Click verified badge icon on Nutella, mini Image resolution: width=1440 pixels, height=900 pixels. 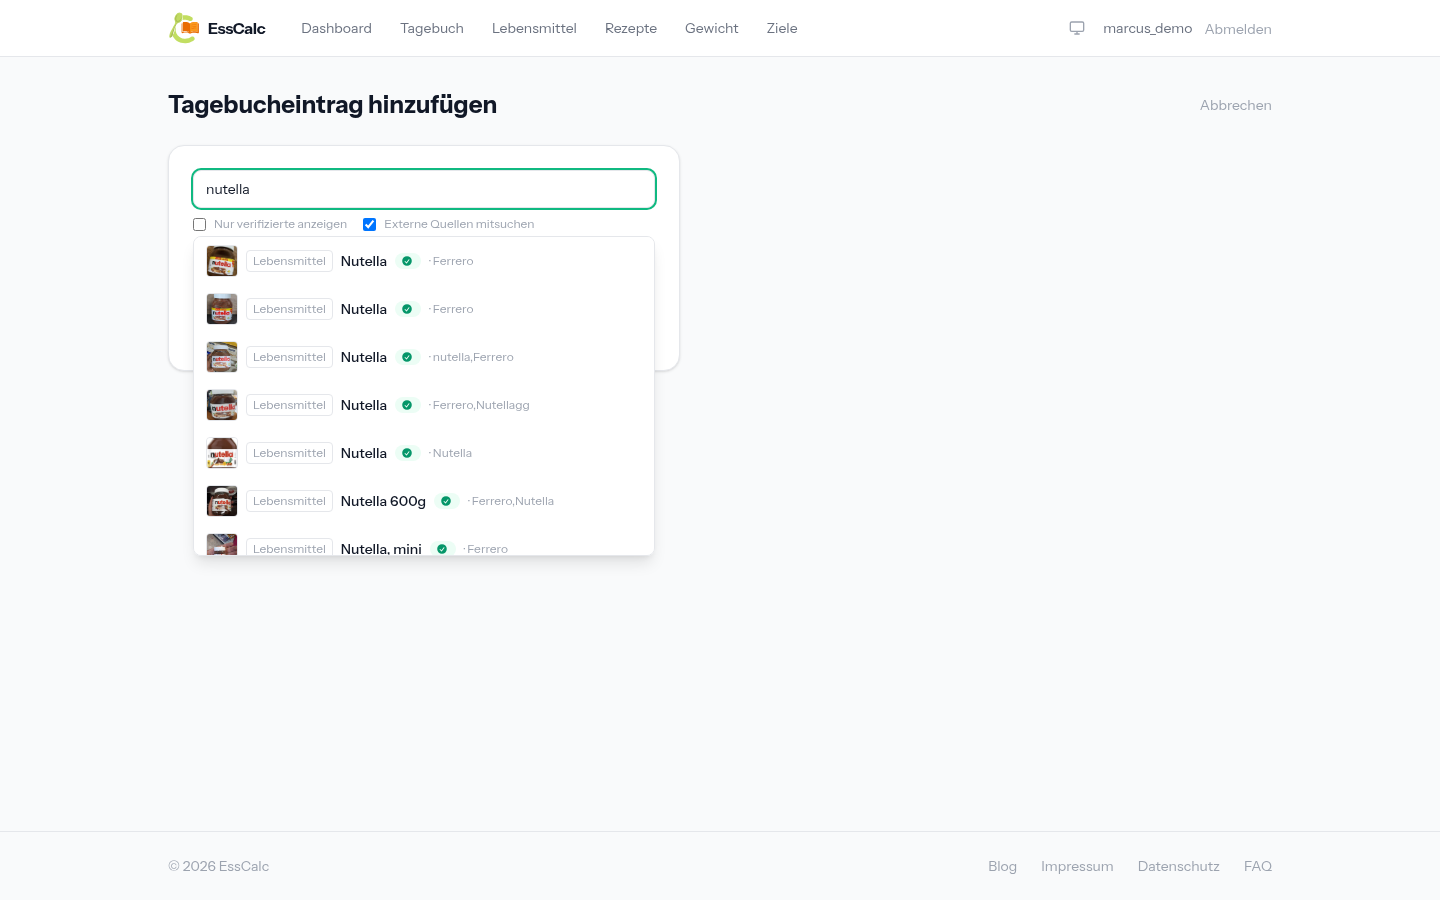442,549
